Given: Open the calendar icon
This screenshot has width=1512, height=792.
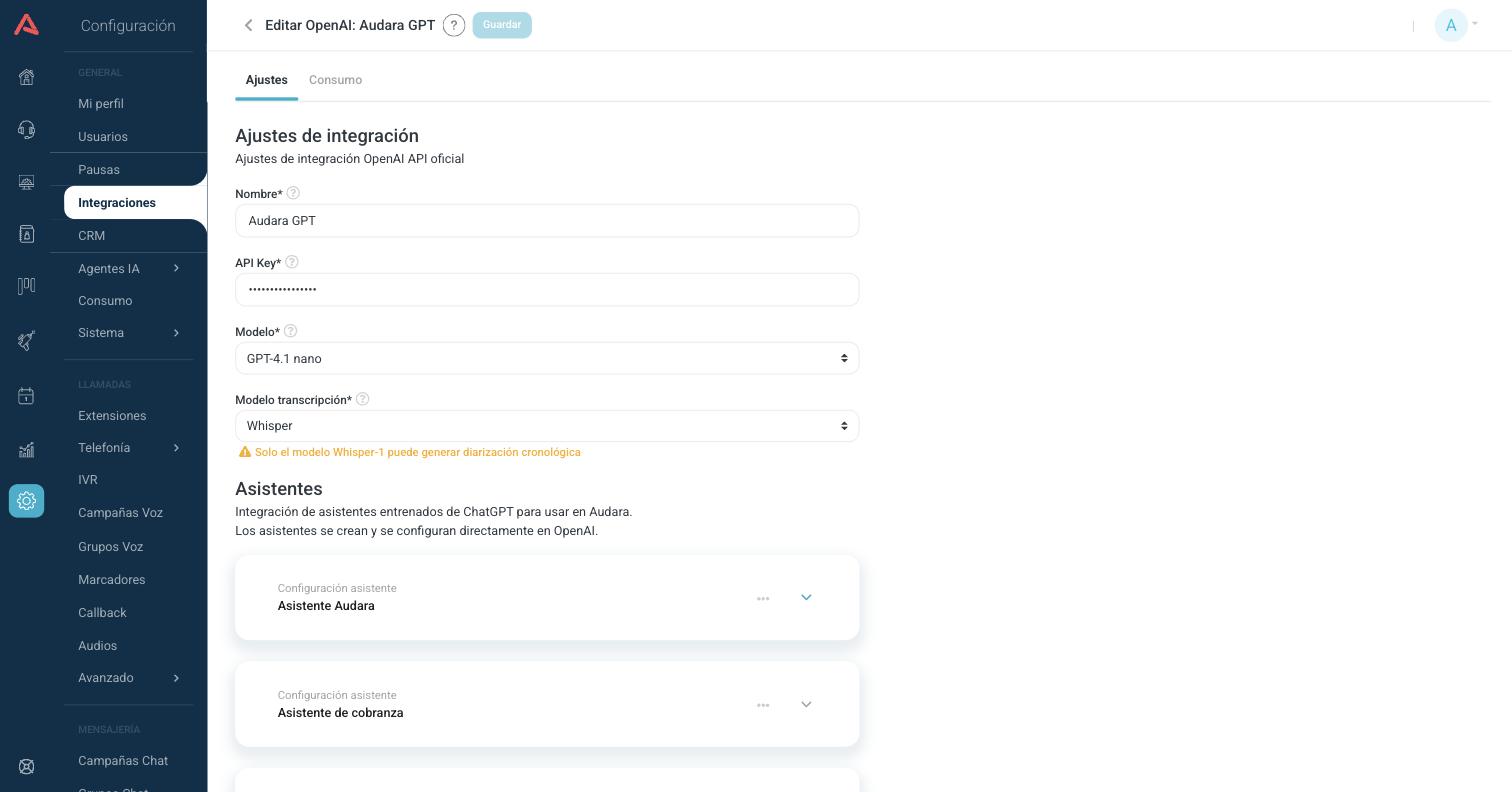Looking at the screenshot, I should click(27, 396).
